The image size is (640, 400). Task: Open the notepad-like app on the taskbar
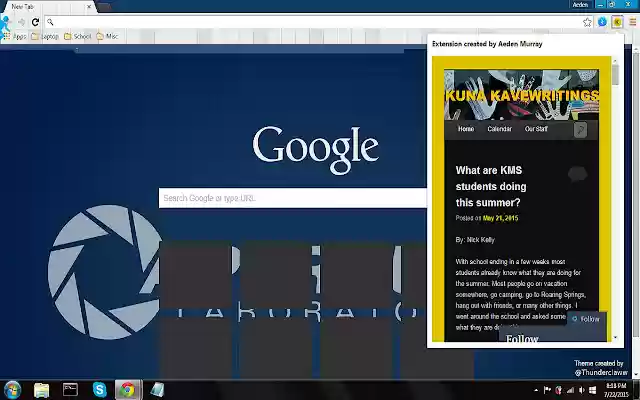(157, 390)
